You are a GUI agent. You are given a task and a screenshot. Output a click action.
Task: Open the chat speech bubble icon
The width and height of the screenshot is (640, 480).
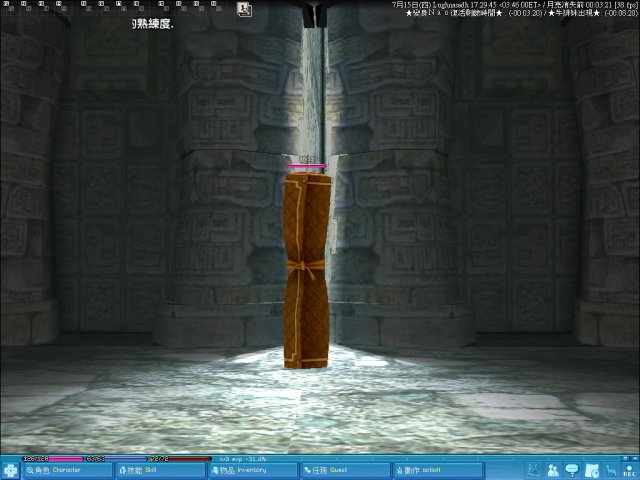572,470
